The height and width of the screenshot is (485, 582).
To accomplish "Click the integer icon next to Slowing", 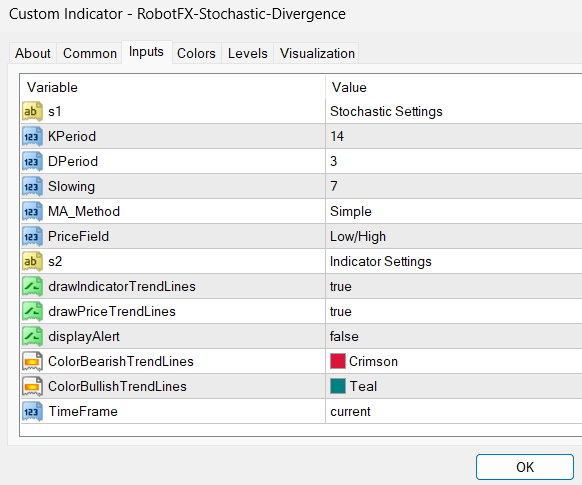I will [32, 186].
